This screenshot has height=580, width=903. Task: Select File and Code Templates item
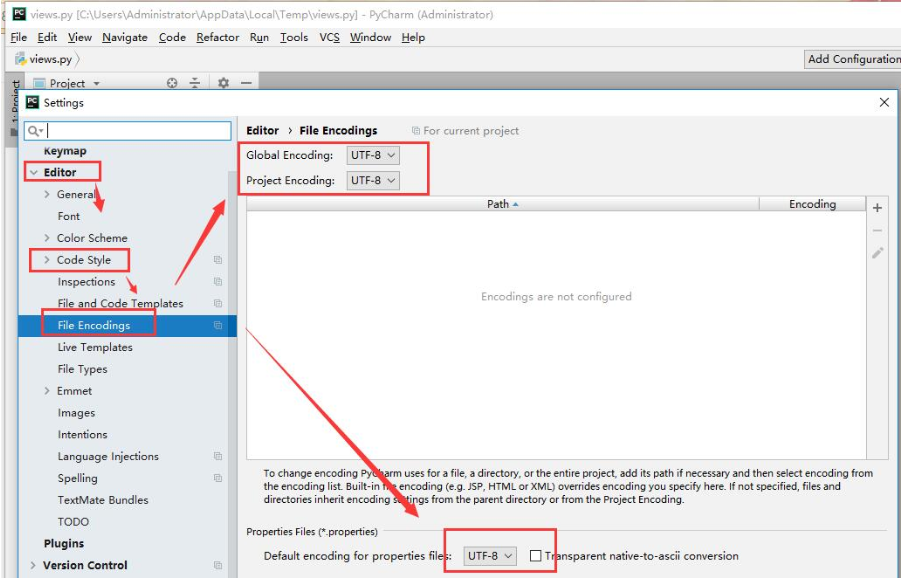(x=120, y=304)
